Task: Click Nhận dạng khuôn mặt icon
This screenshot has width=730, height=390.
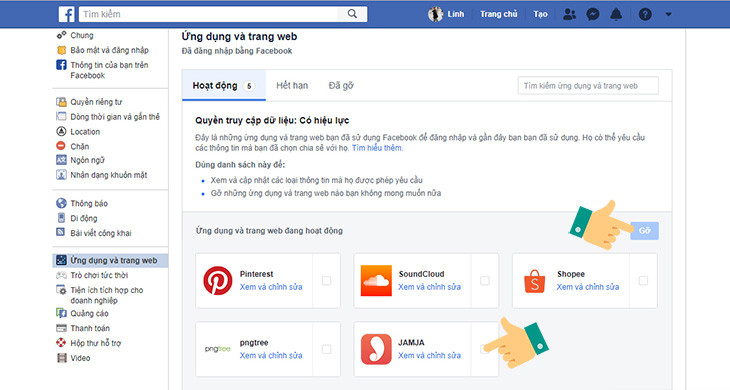Action: pos(61,175)
